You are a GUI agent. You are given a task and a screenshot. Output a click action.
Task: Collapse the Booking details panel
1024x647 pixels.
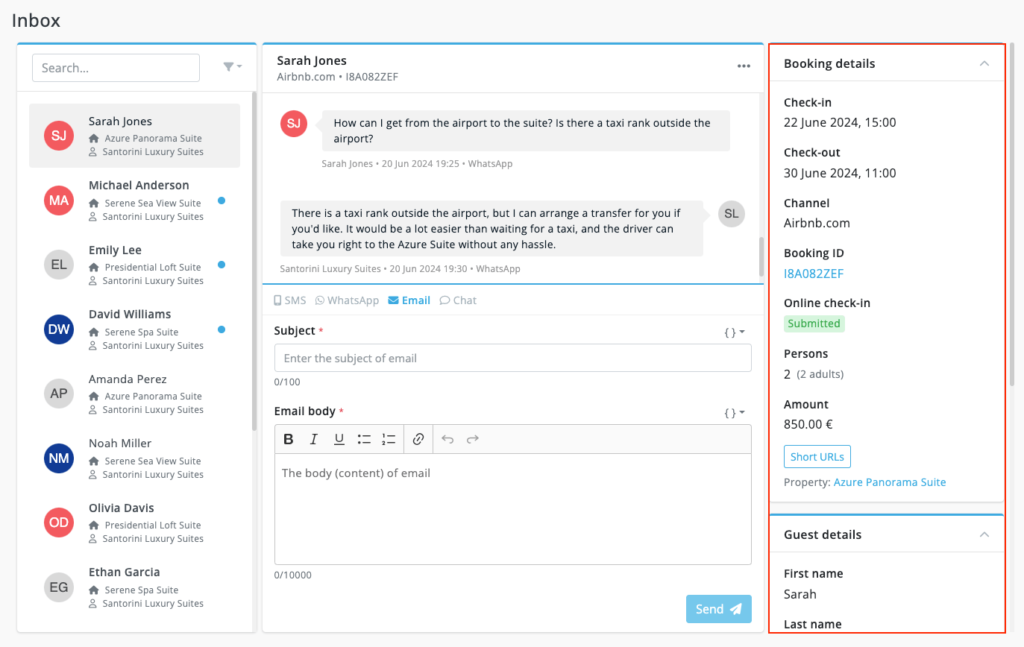click(984, 63)
